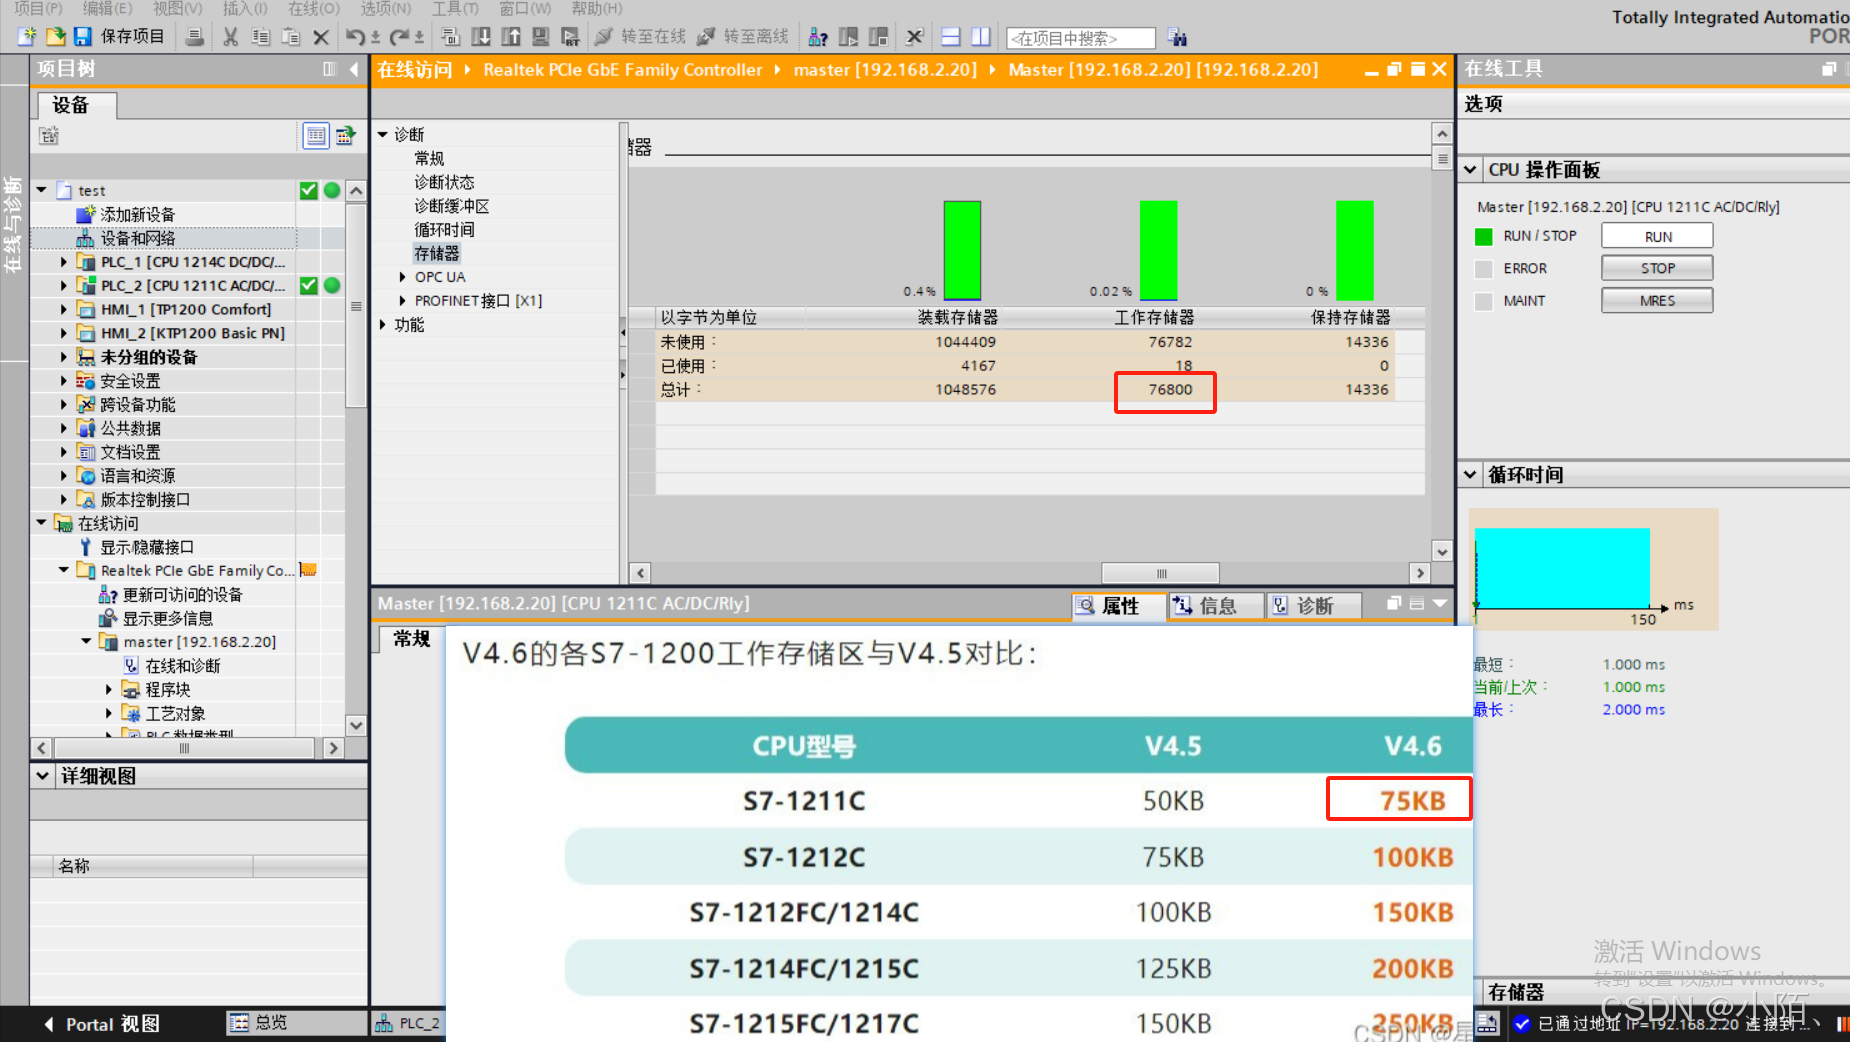Expand 功能 in diagnostics navigation
Image resolution: width=1850 pixels, height=1042 pixels.
(383, 325)
